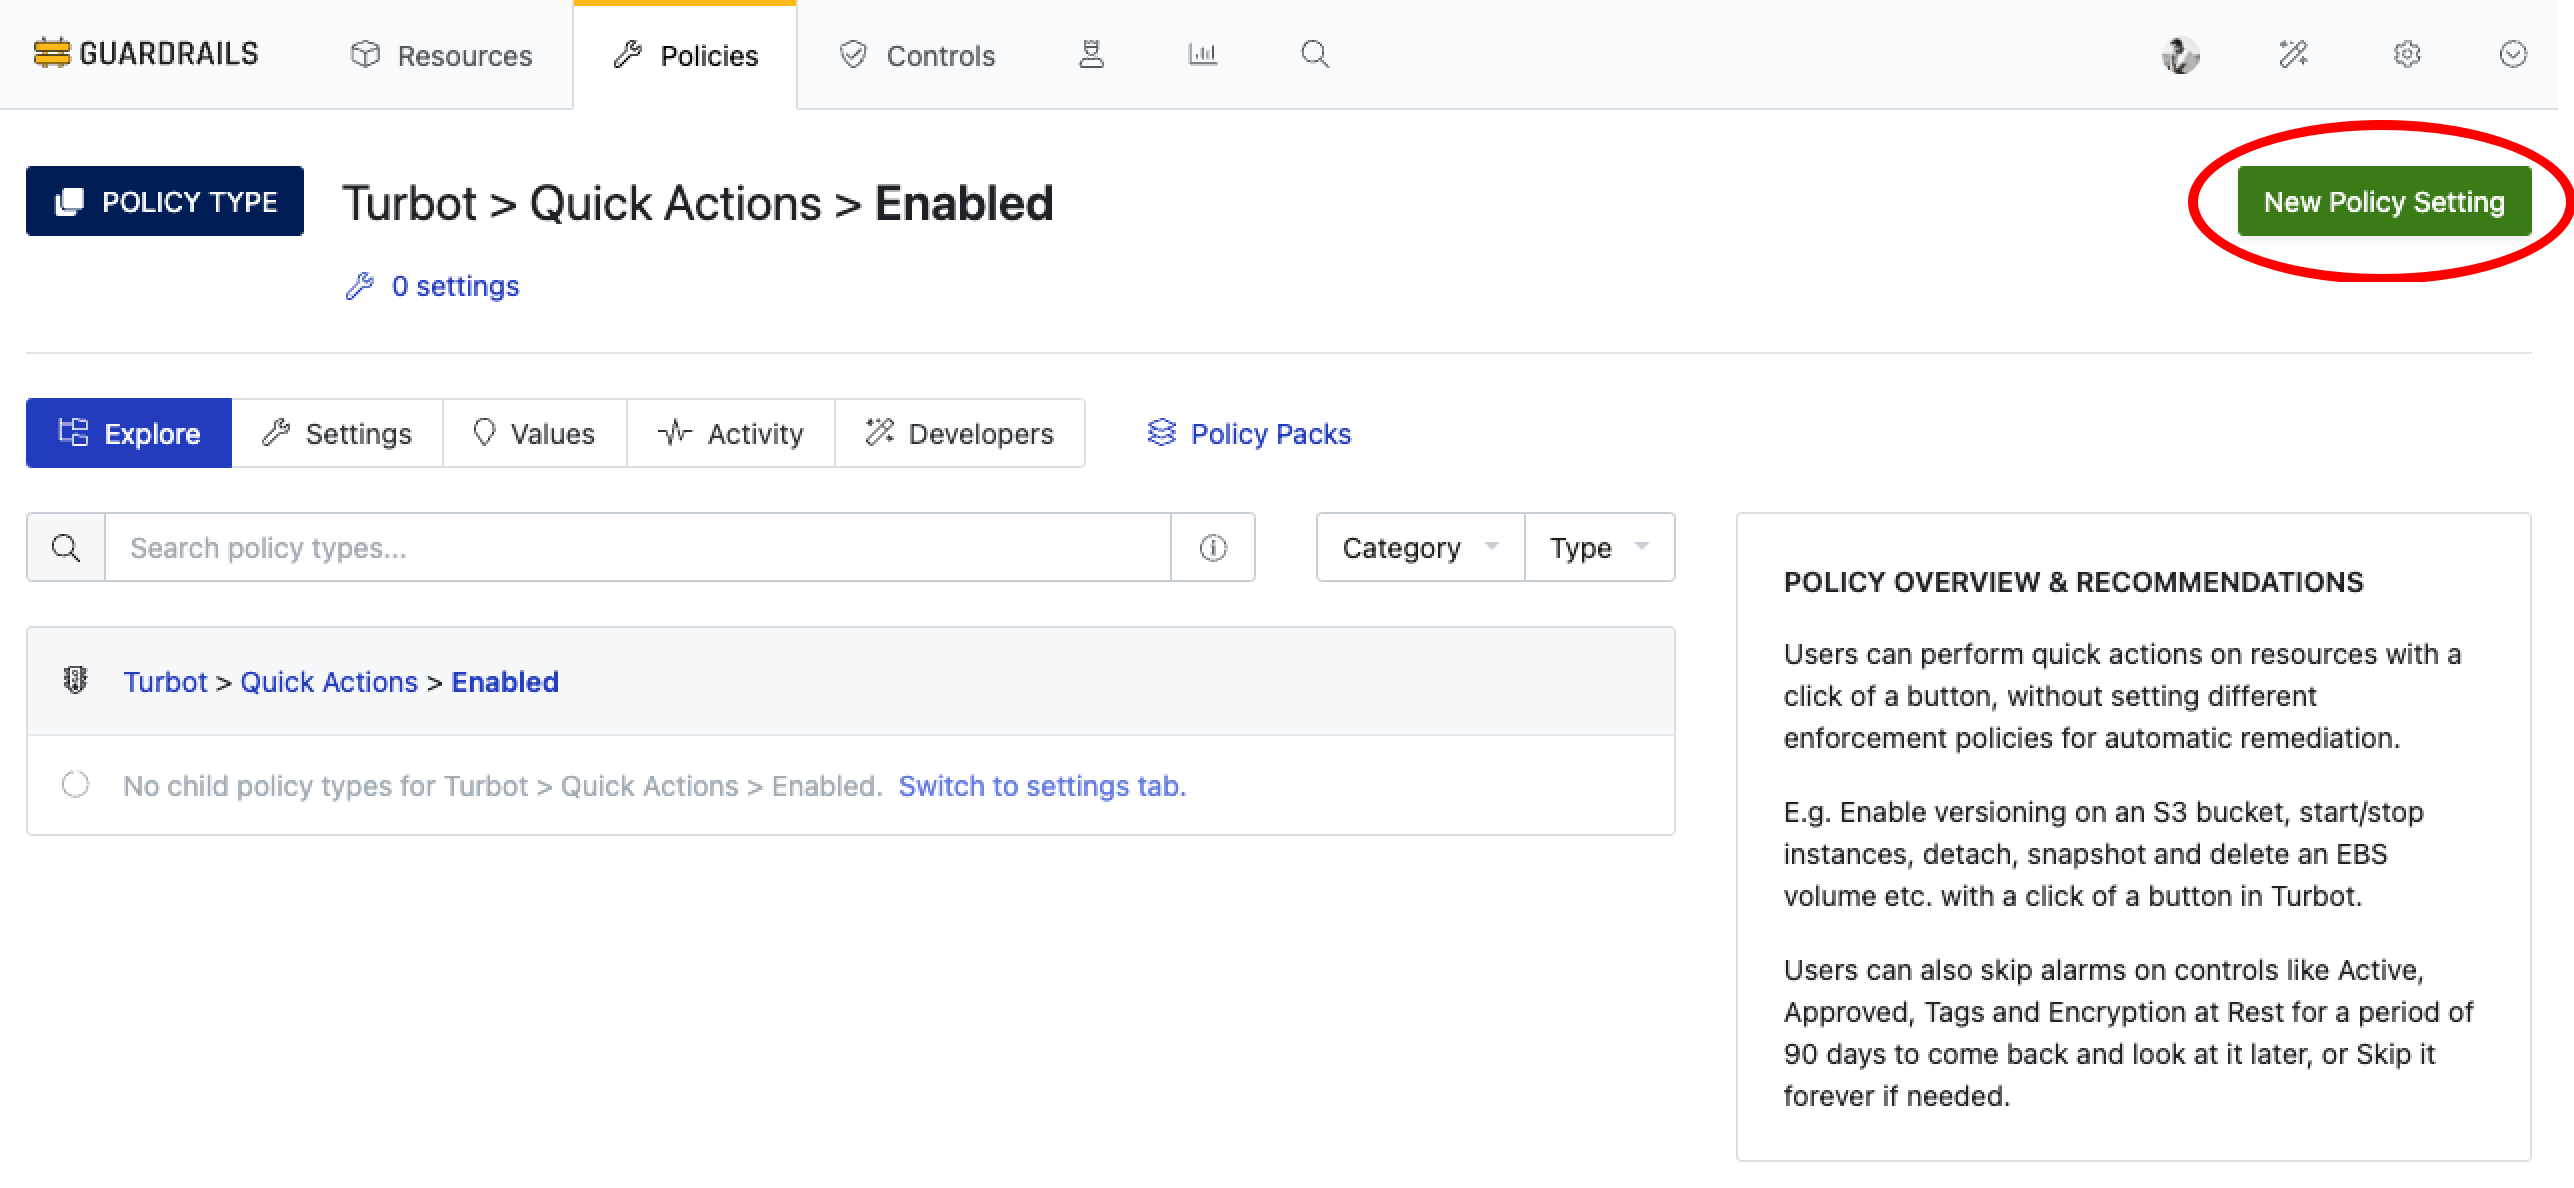2574x1188 pixels.
Task: Open the admin users icon in top bar
Action: coord(1091,55)
